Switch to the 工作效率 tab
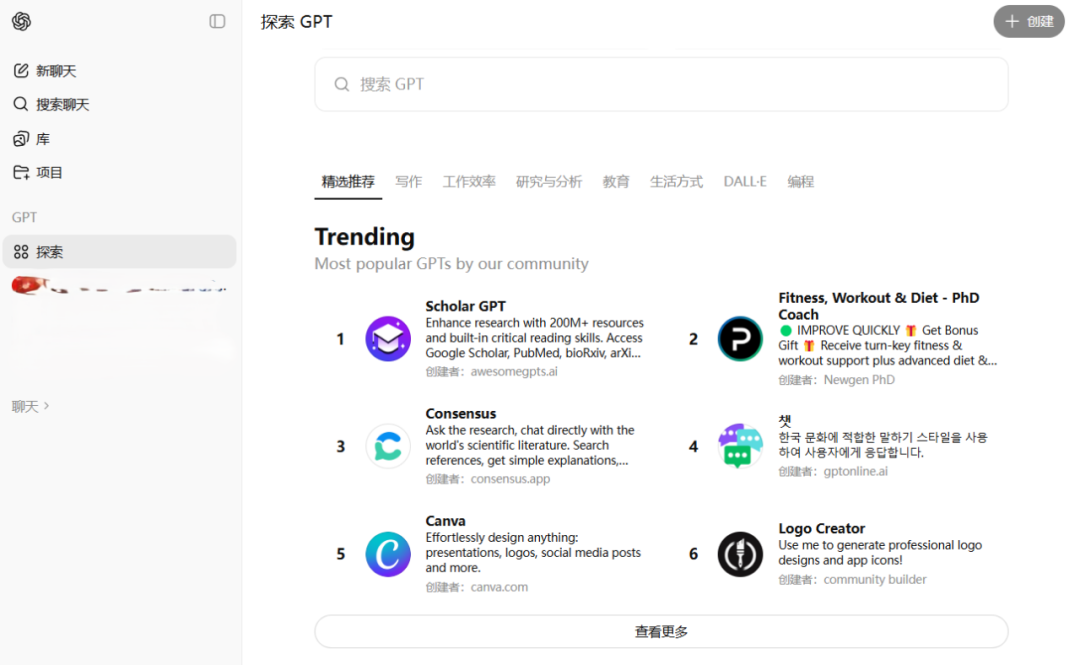This screenshot has width=1080, height=665. pyautogui.click(x=469, y=182)
